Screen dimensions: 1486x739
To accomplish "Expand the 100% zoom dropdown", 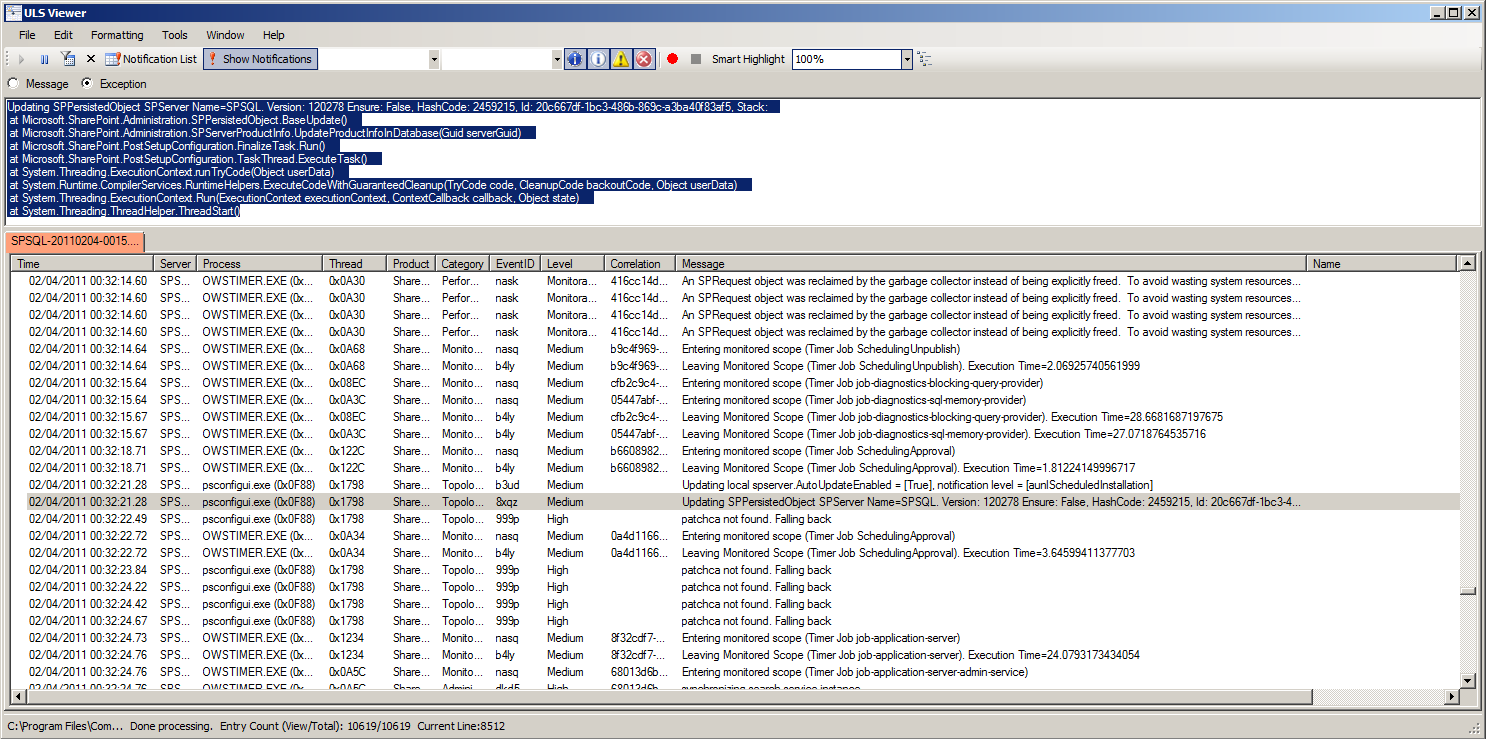I will [907, 59].
